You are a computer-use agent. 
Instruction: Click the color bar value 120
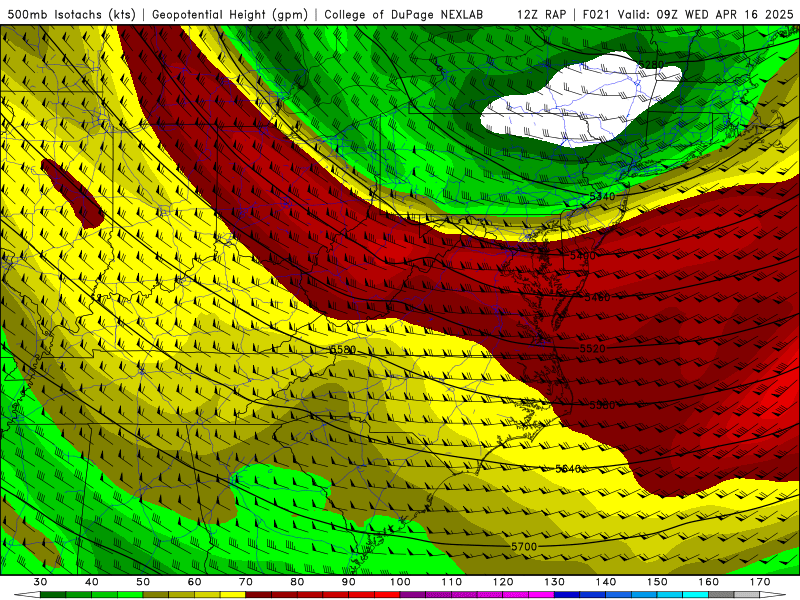click(503, 582)
